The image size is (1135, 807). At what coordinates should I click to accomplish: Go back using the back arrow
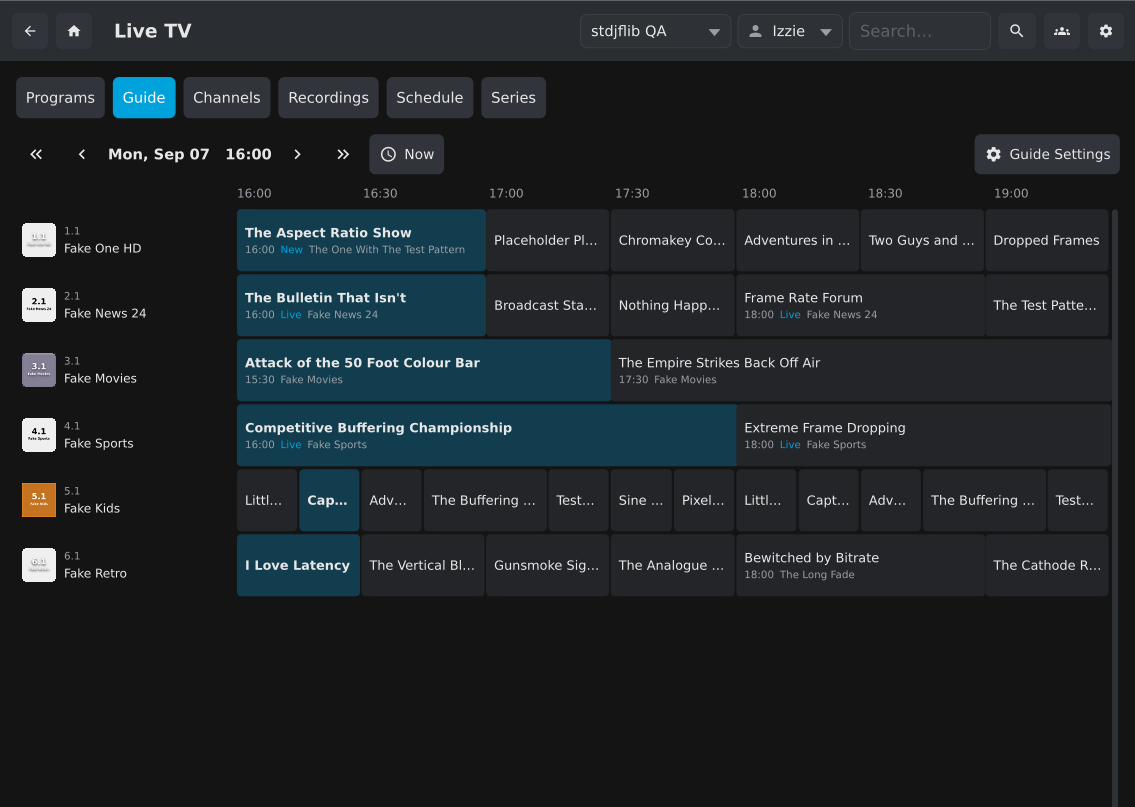30,31
